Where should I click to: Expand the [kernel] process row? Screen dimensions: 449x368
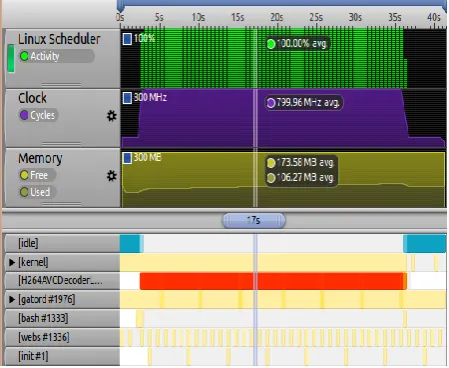[x=12, y=262]
